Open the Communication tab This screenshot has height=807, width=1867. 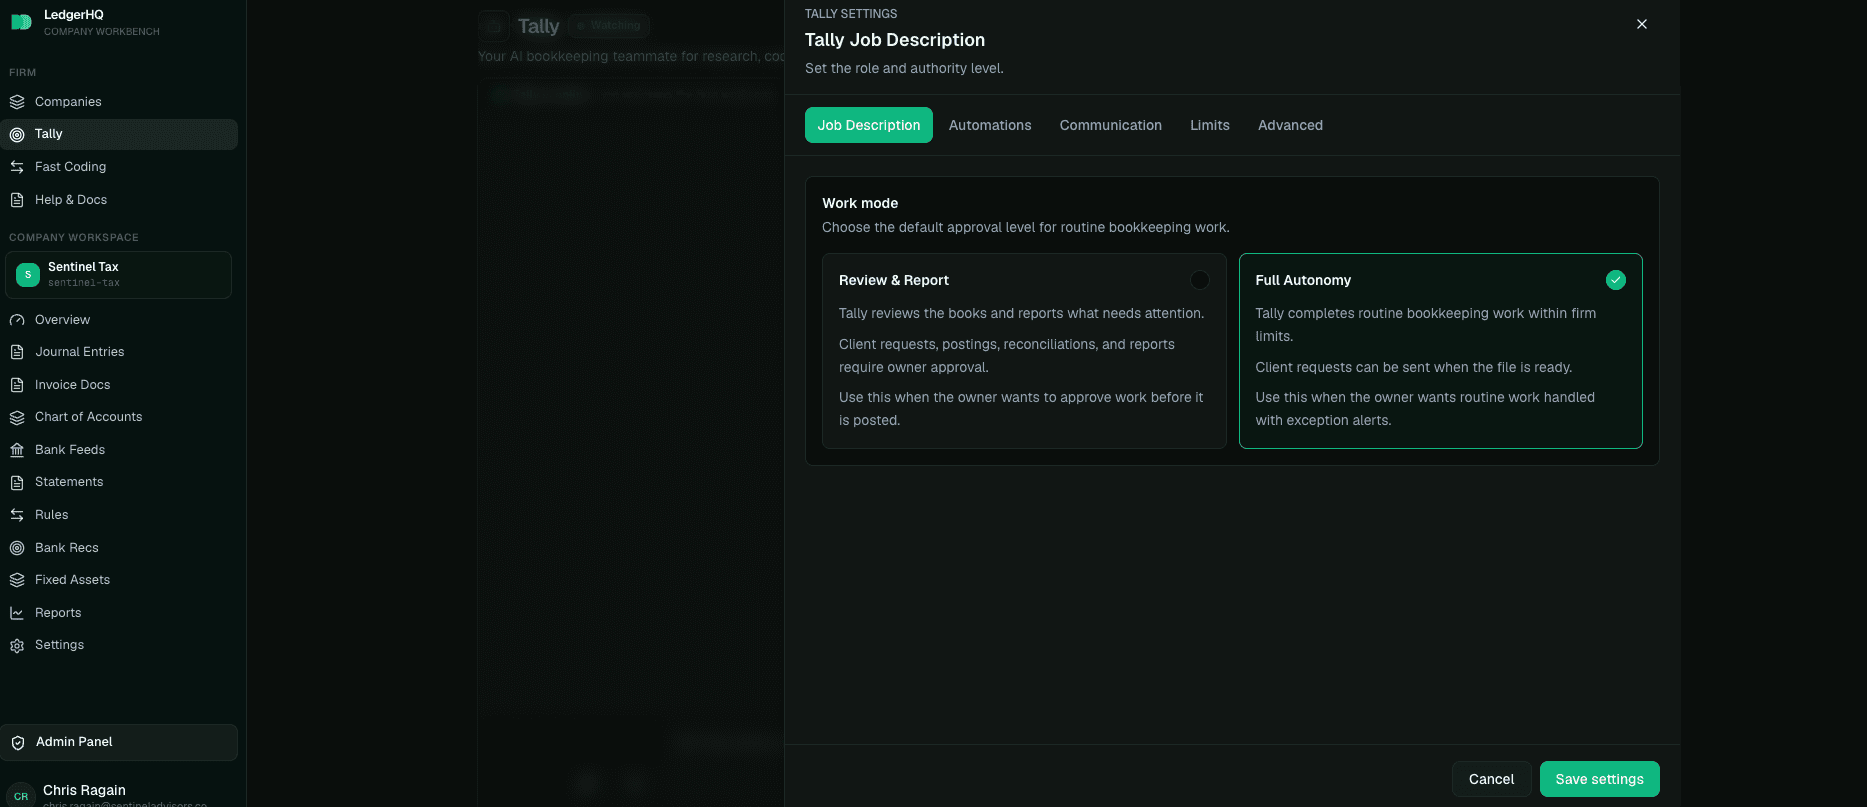click(x=1111, y=125)
